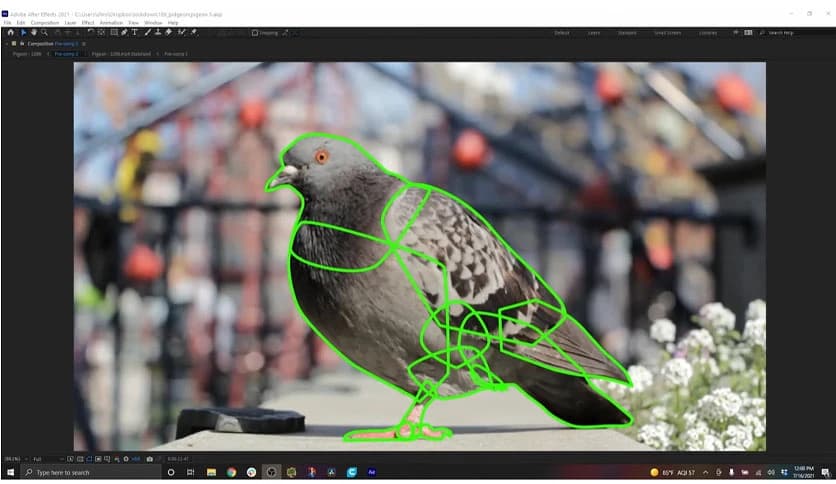
Task: Switch to the Default workspace
Action: [x=562, y=32]
